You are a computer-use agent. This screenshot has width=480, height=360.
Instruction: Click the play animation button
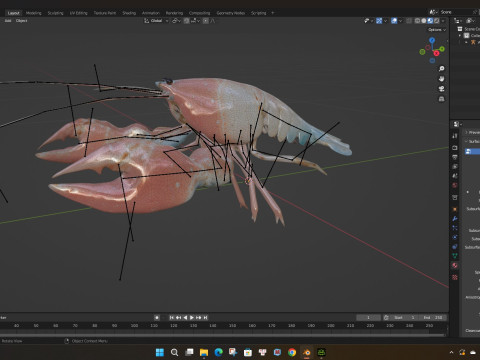[x=192, y=318]
